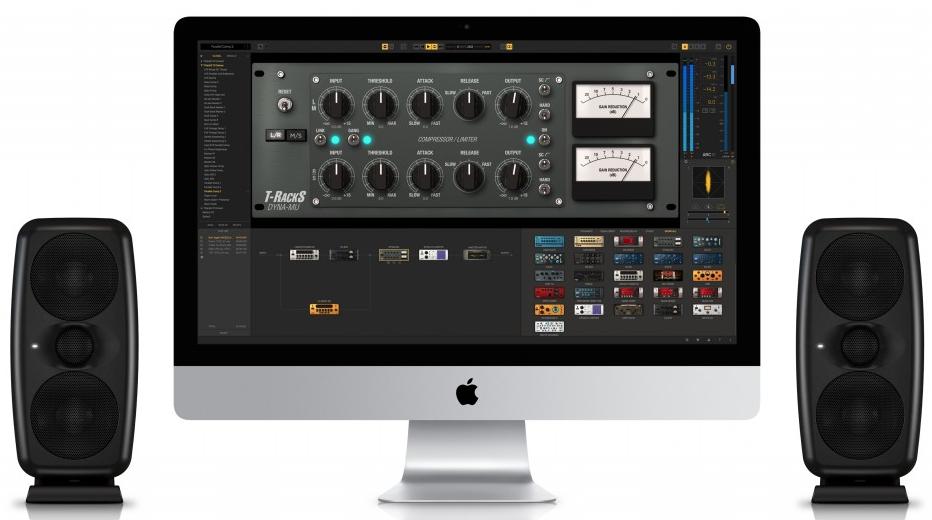Flip the ON switch beside right cyan light
This screenshot has width=932, height=520.
point(544,140)
